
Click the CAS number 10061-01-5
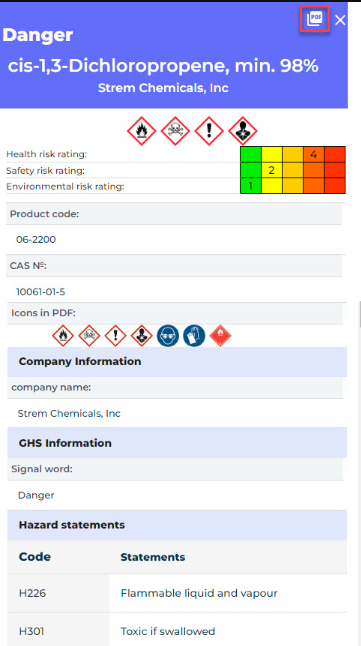point(40,292)
